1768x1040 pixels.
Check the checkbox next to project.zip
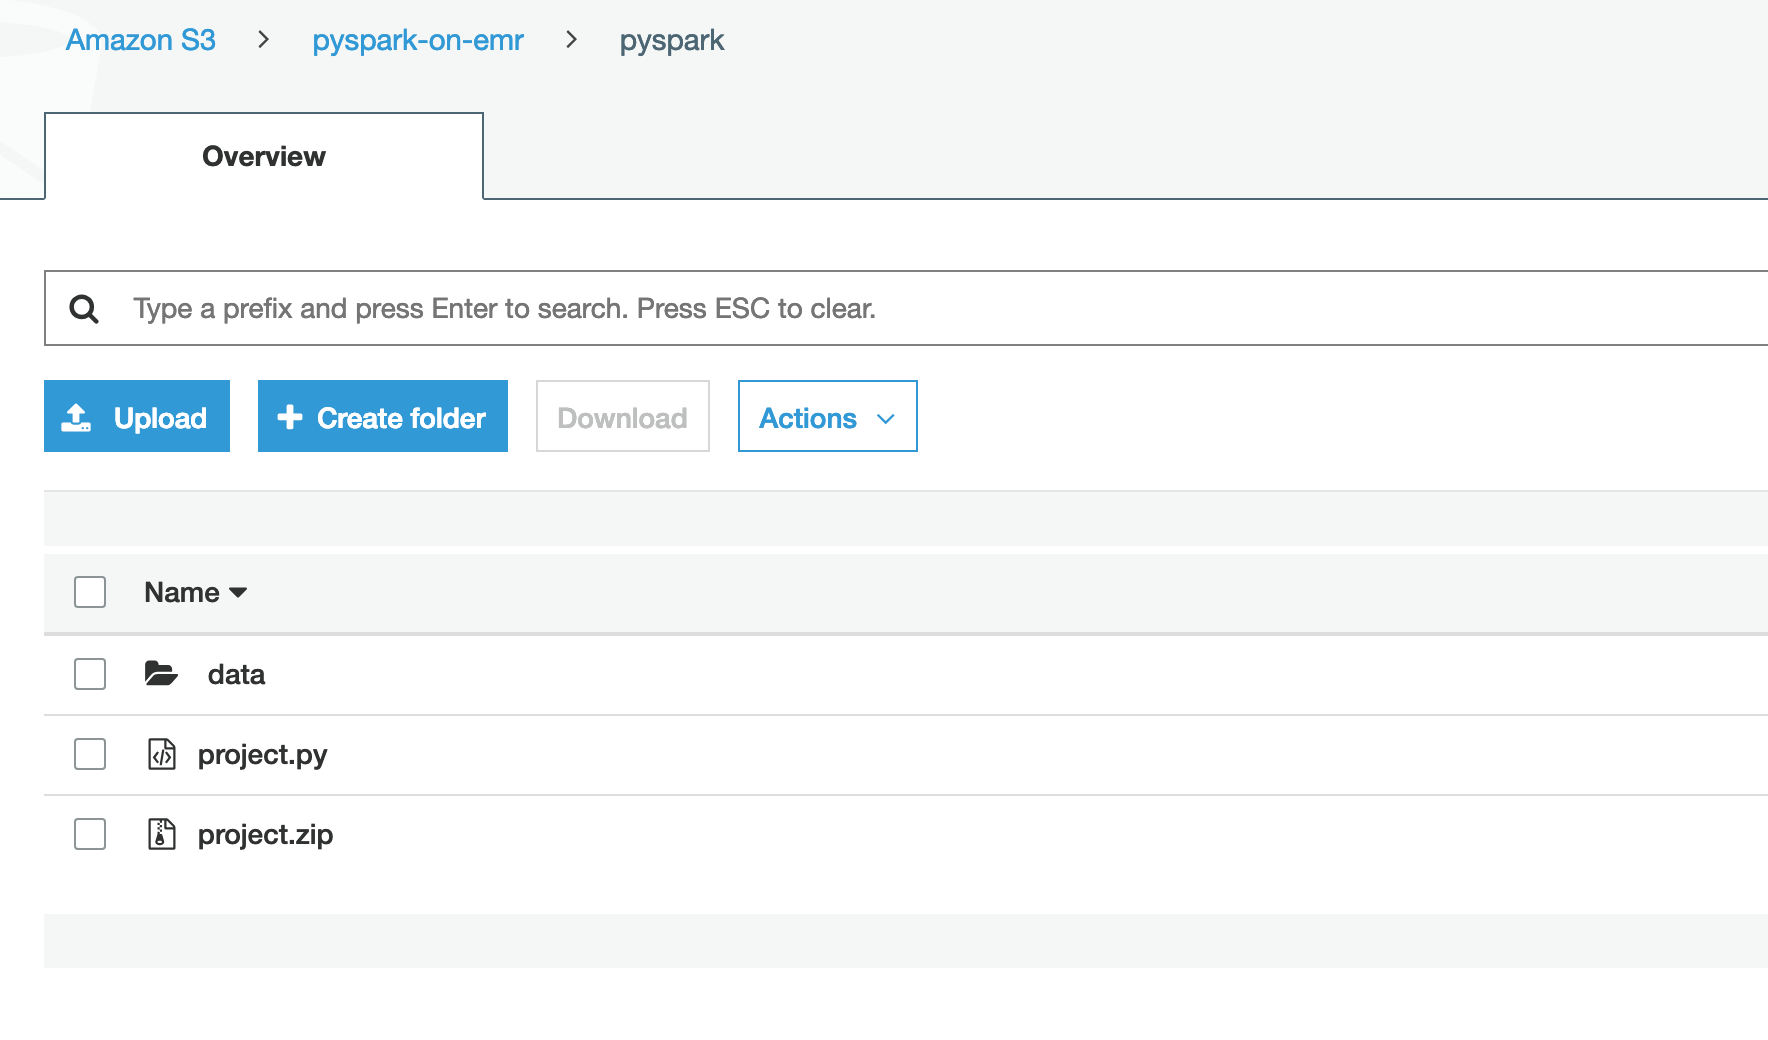[x=89, y=835]
